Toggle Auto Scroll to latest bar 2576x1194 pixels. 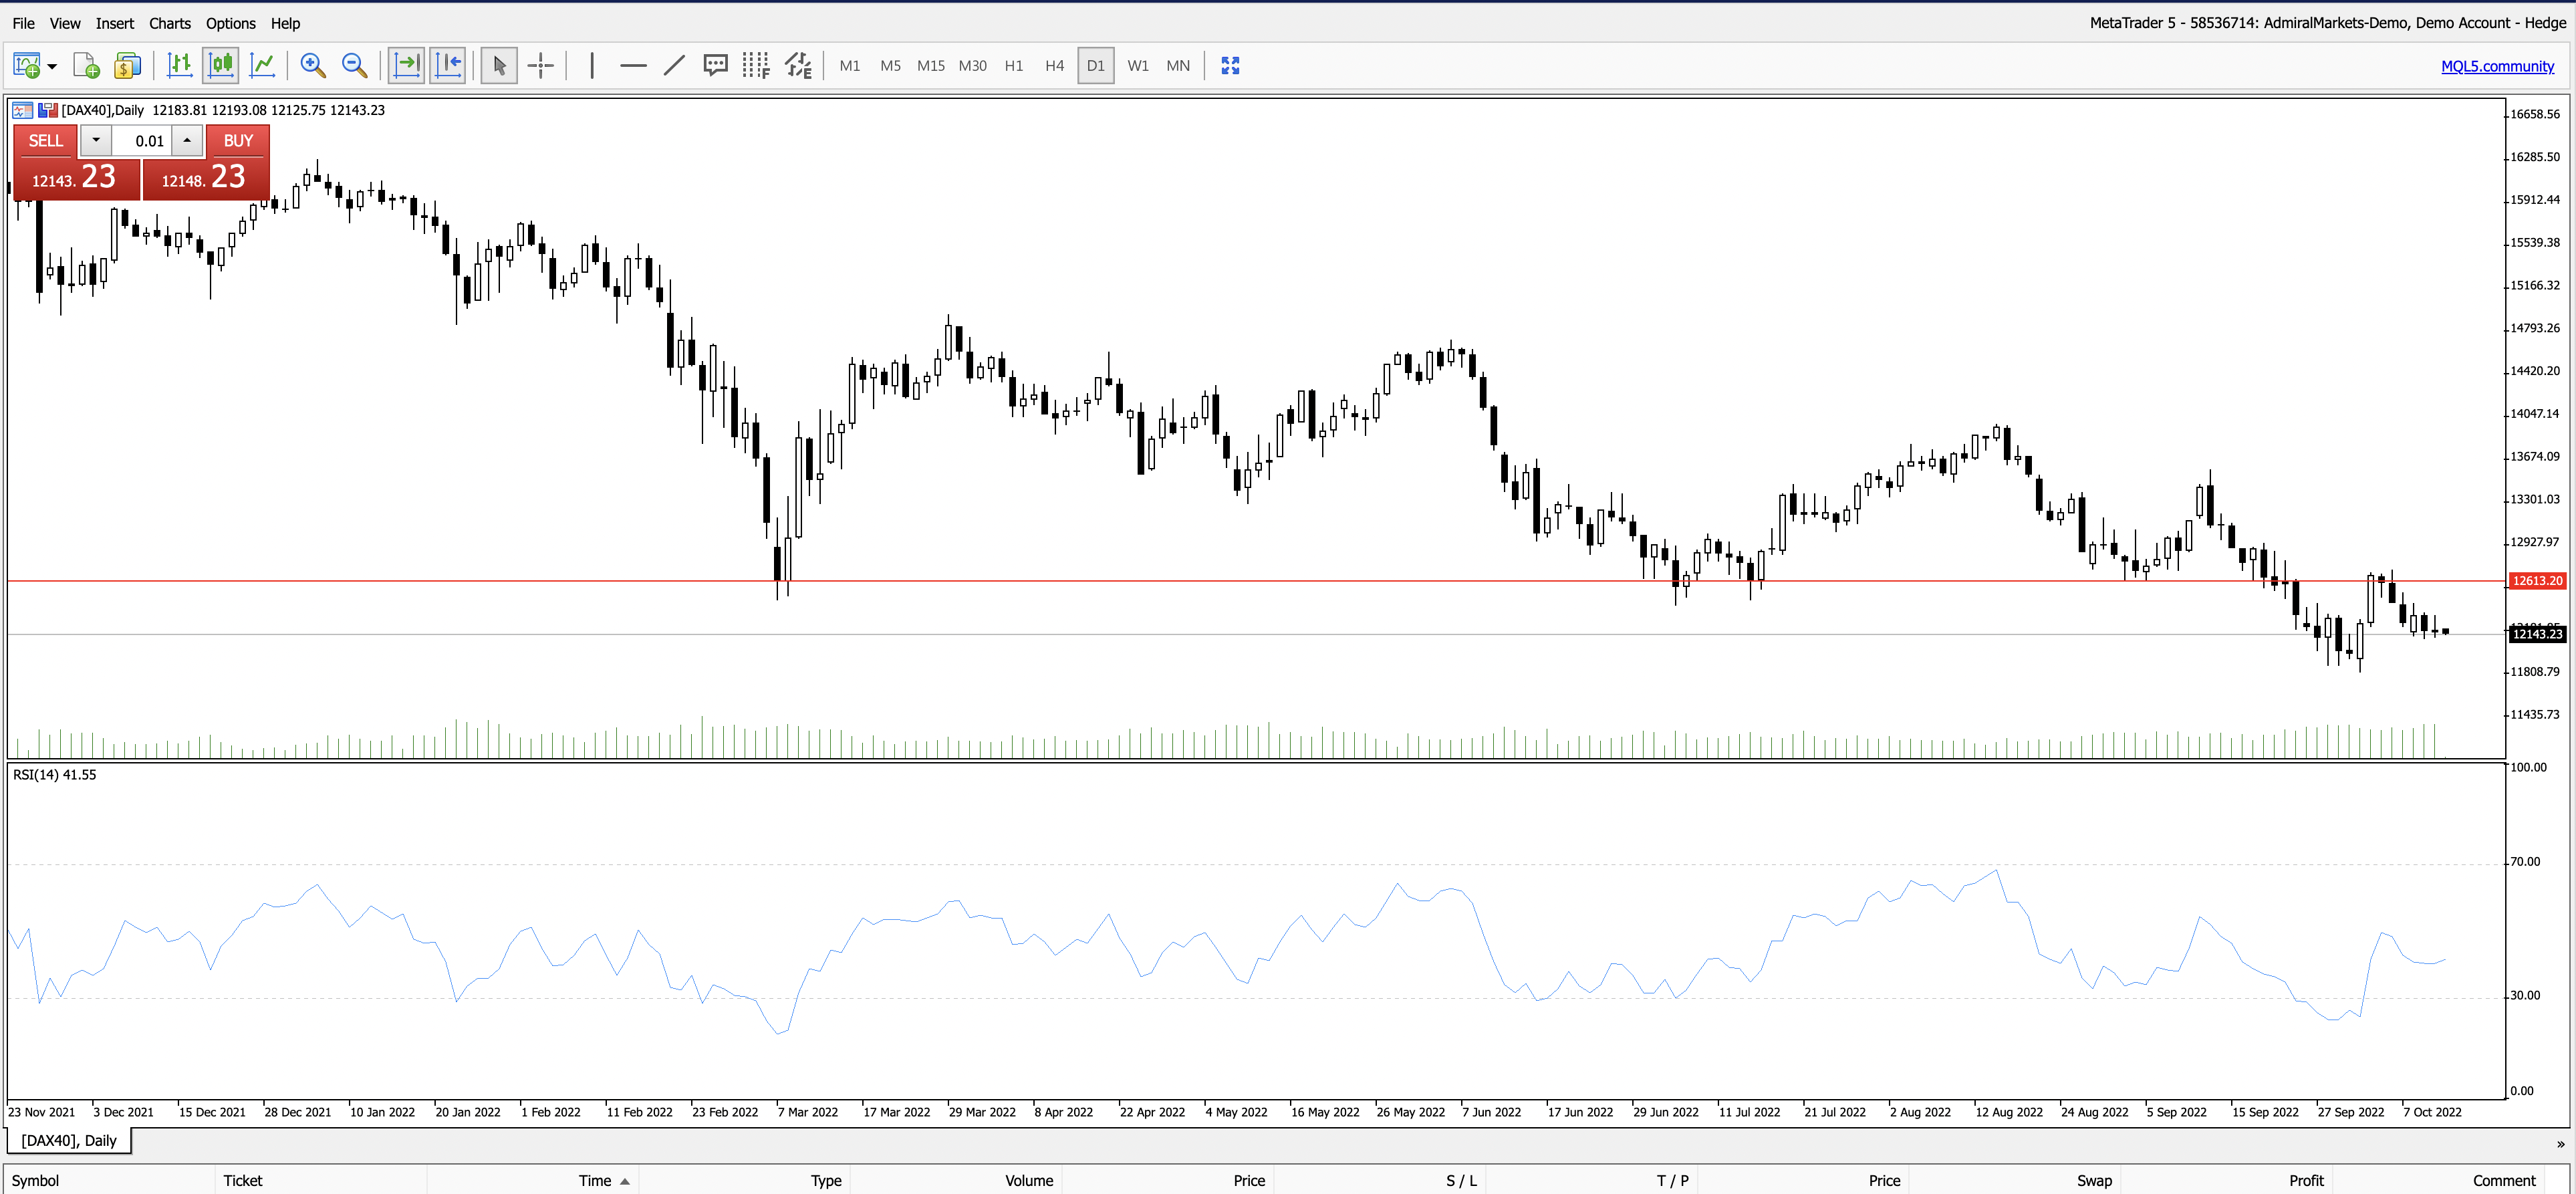406,66
